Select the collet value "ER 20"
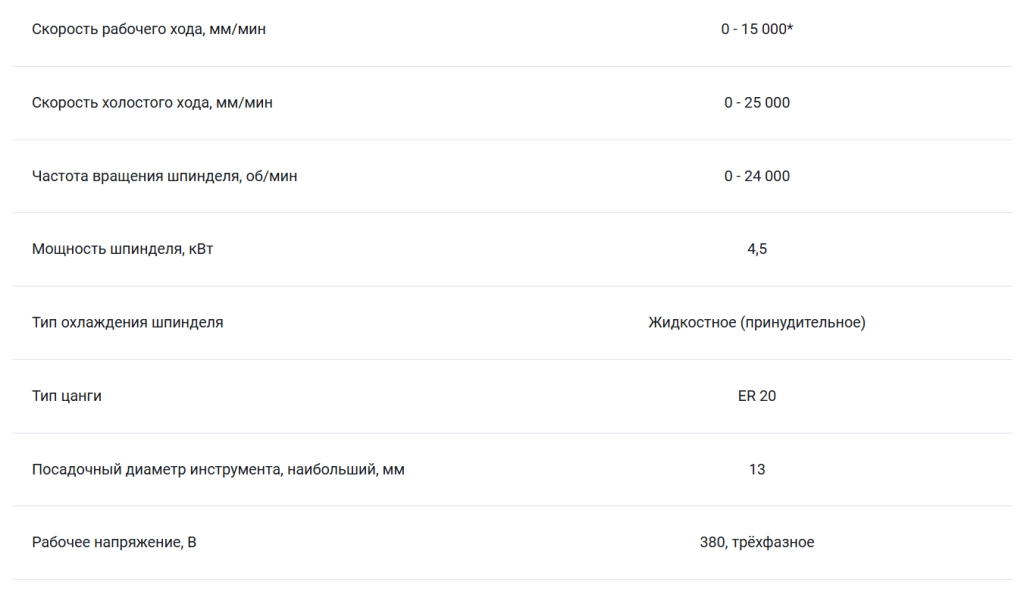The image size is (1024, 598). point(757,396)
